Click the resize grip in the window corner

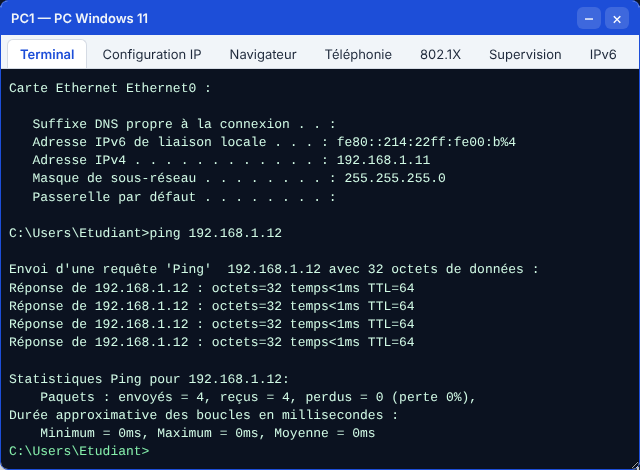636,466
